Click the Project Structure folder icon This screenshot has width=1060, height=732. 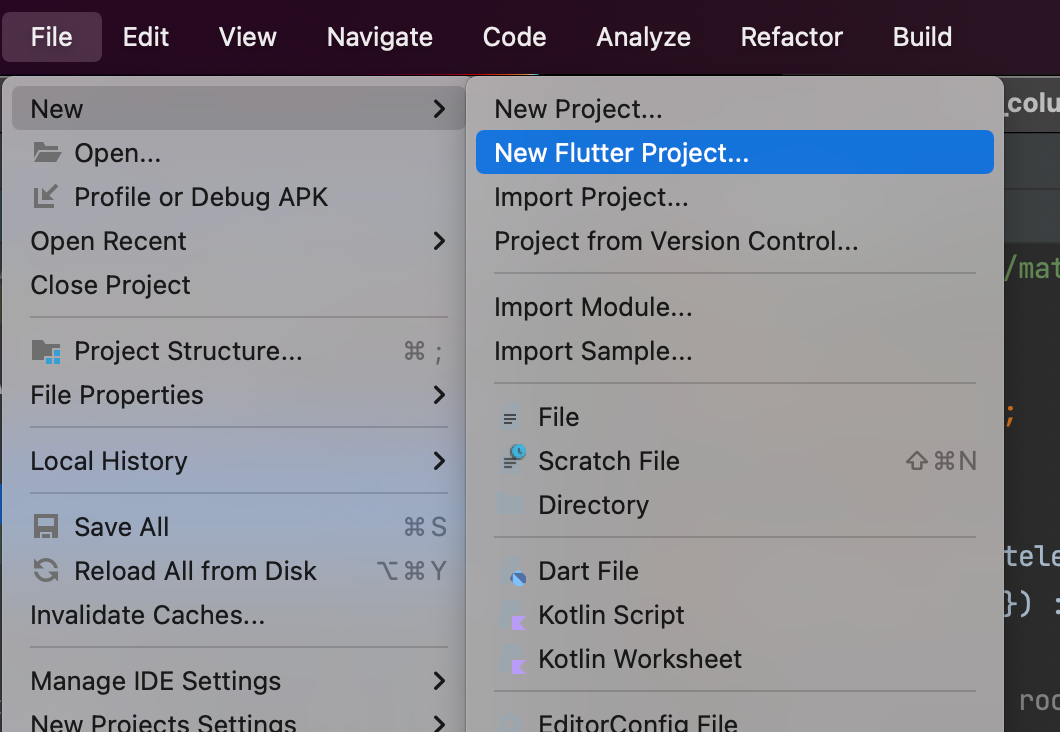pos(46,351)
